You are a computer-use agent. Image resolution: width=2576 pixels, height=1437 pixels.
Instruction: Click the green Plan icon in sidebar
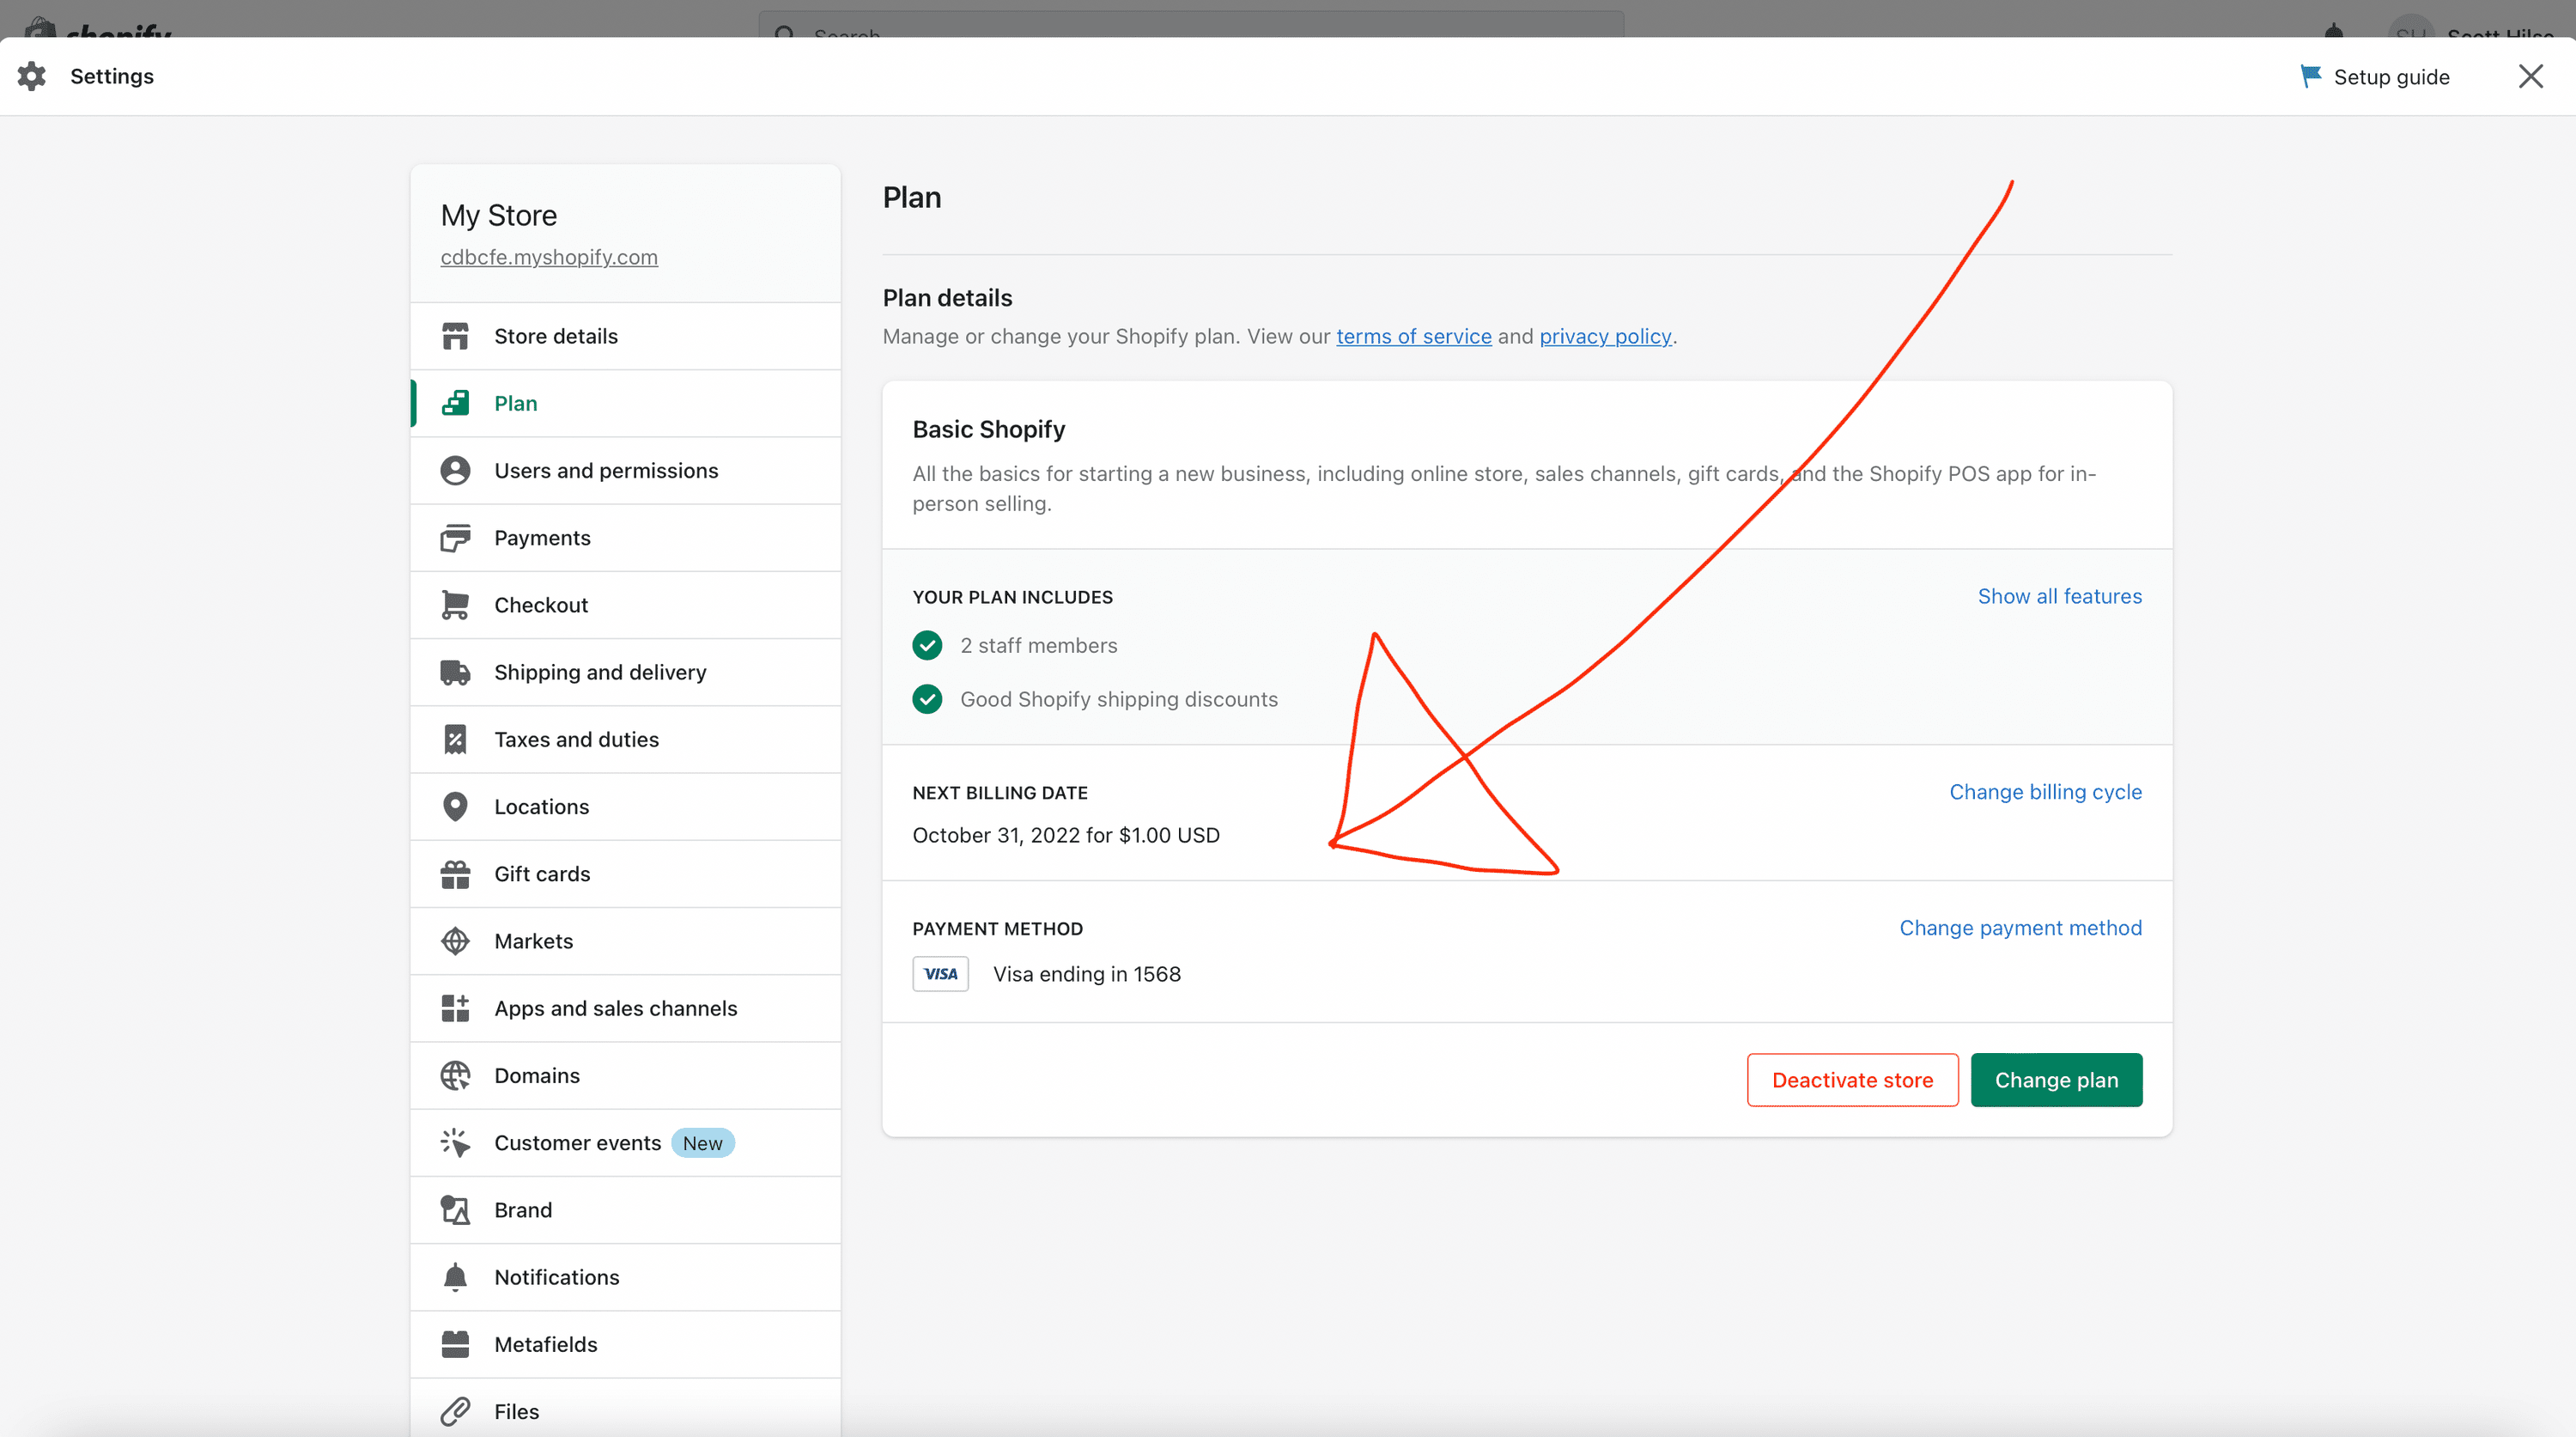455,403
